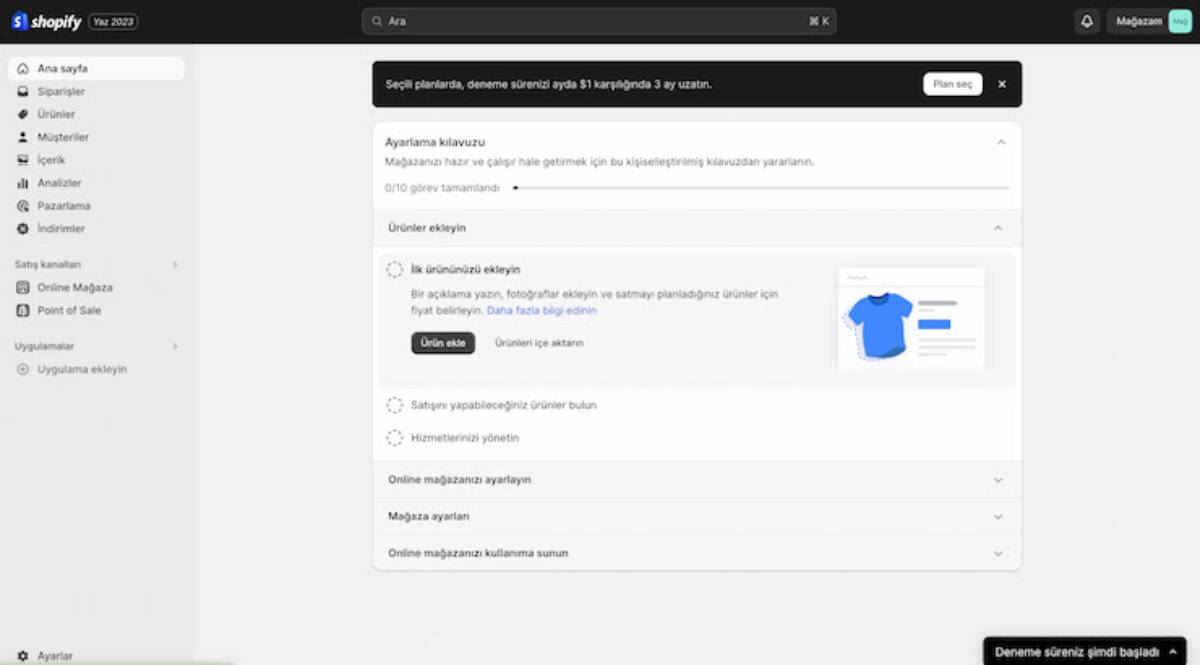
Task: Toggle 'Satışını yapabileceğiniz ürünler bulun' circle
Action: click(395, 405)
